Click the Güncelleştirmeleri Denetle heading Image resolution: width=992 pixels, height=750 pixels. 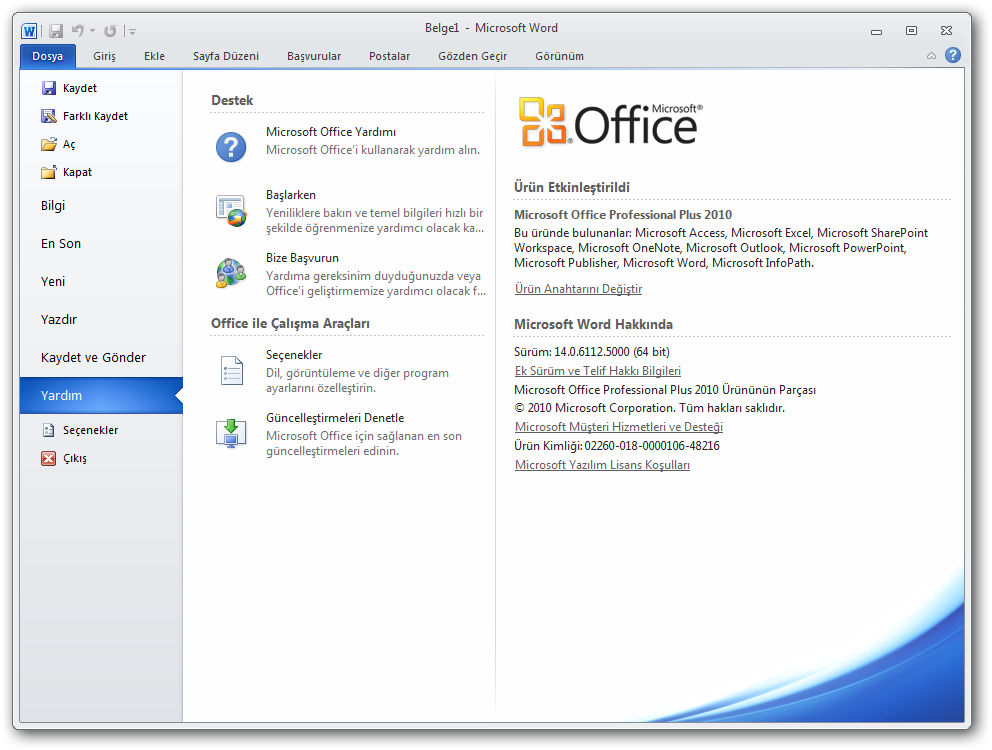(x=335, y=418)
